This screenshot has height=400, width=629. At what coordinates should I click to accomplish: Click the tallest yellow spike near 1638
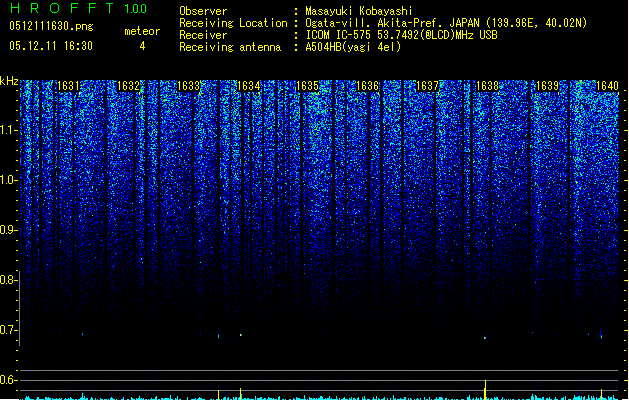tap(485, 390)
